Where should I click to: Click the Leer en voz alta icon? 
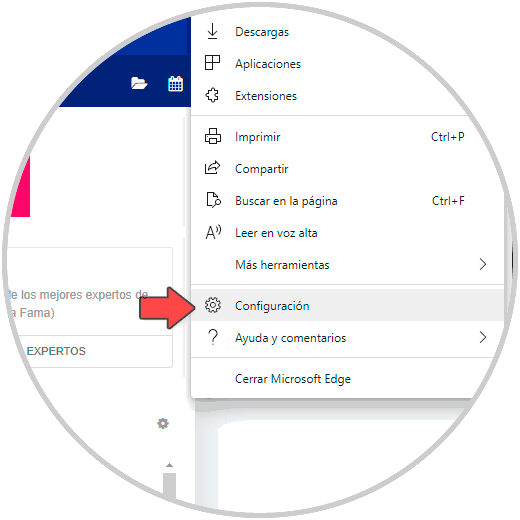click(213, 232)
